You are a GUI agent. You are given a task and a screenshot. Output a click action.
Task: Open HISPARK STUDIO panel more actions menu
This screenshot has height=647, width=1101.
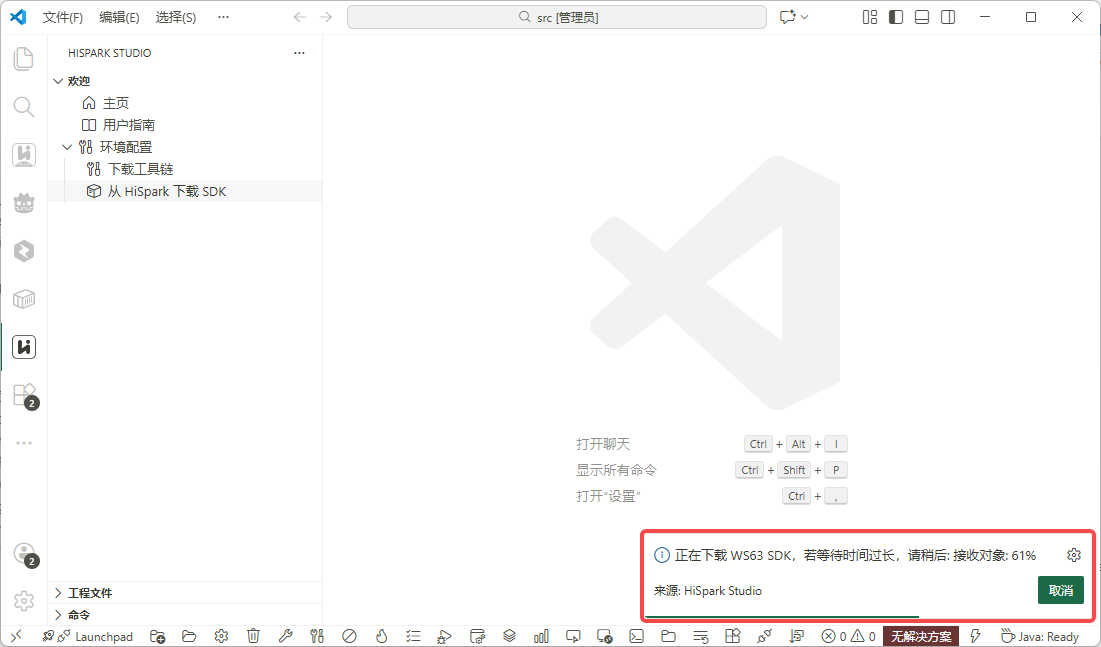tap(299, 53)
